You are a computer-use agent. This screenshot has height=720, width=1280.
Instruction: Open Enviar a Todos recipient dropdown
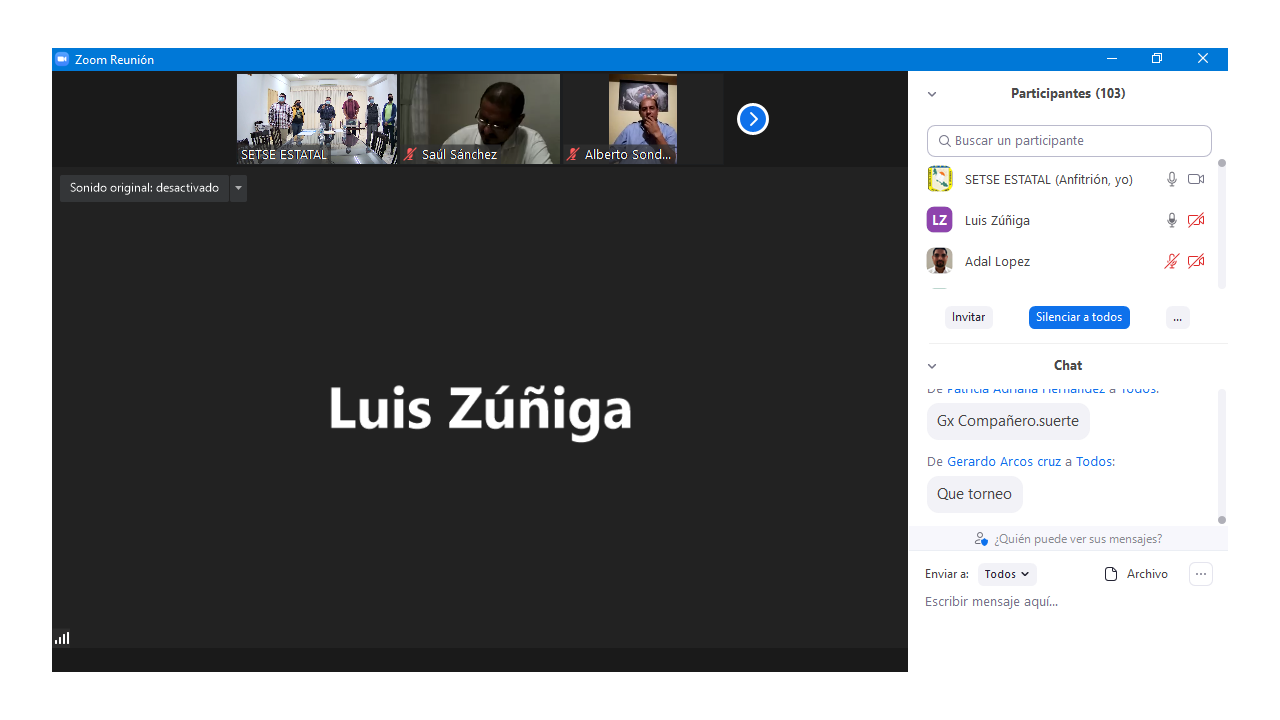pyautogui.click(x=1007, y=574)
